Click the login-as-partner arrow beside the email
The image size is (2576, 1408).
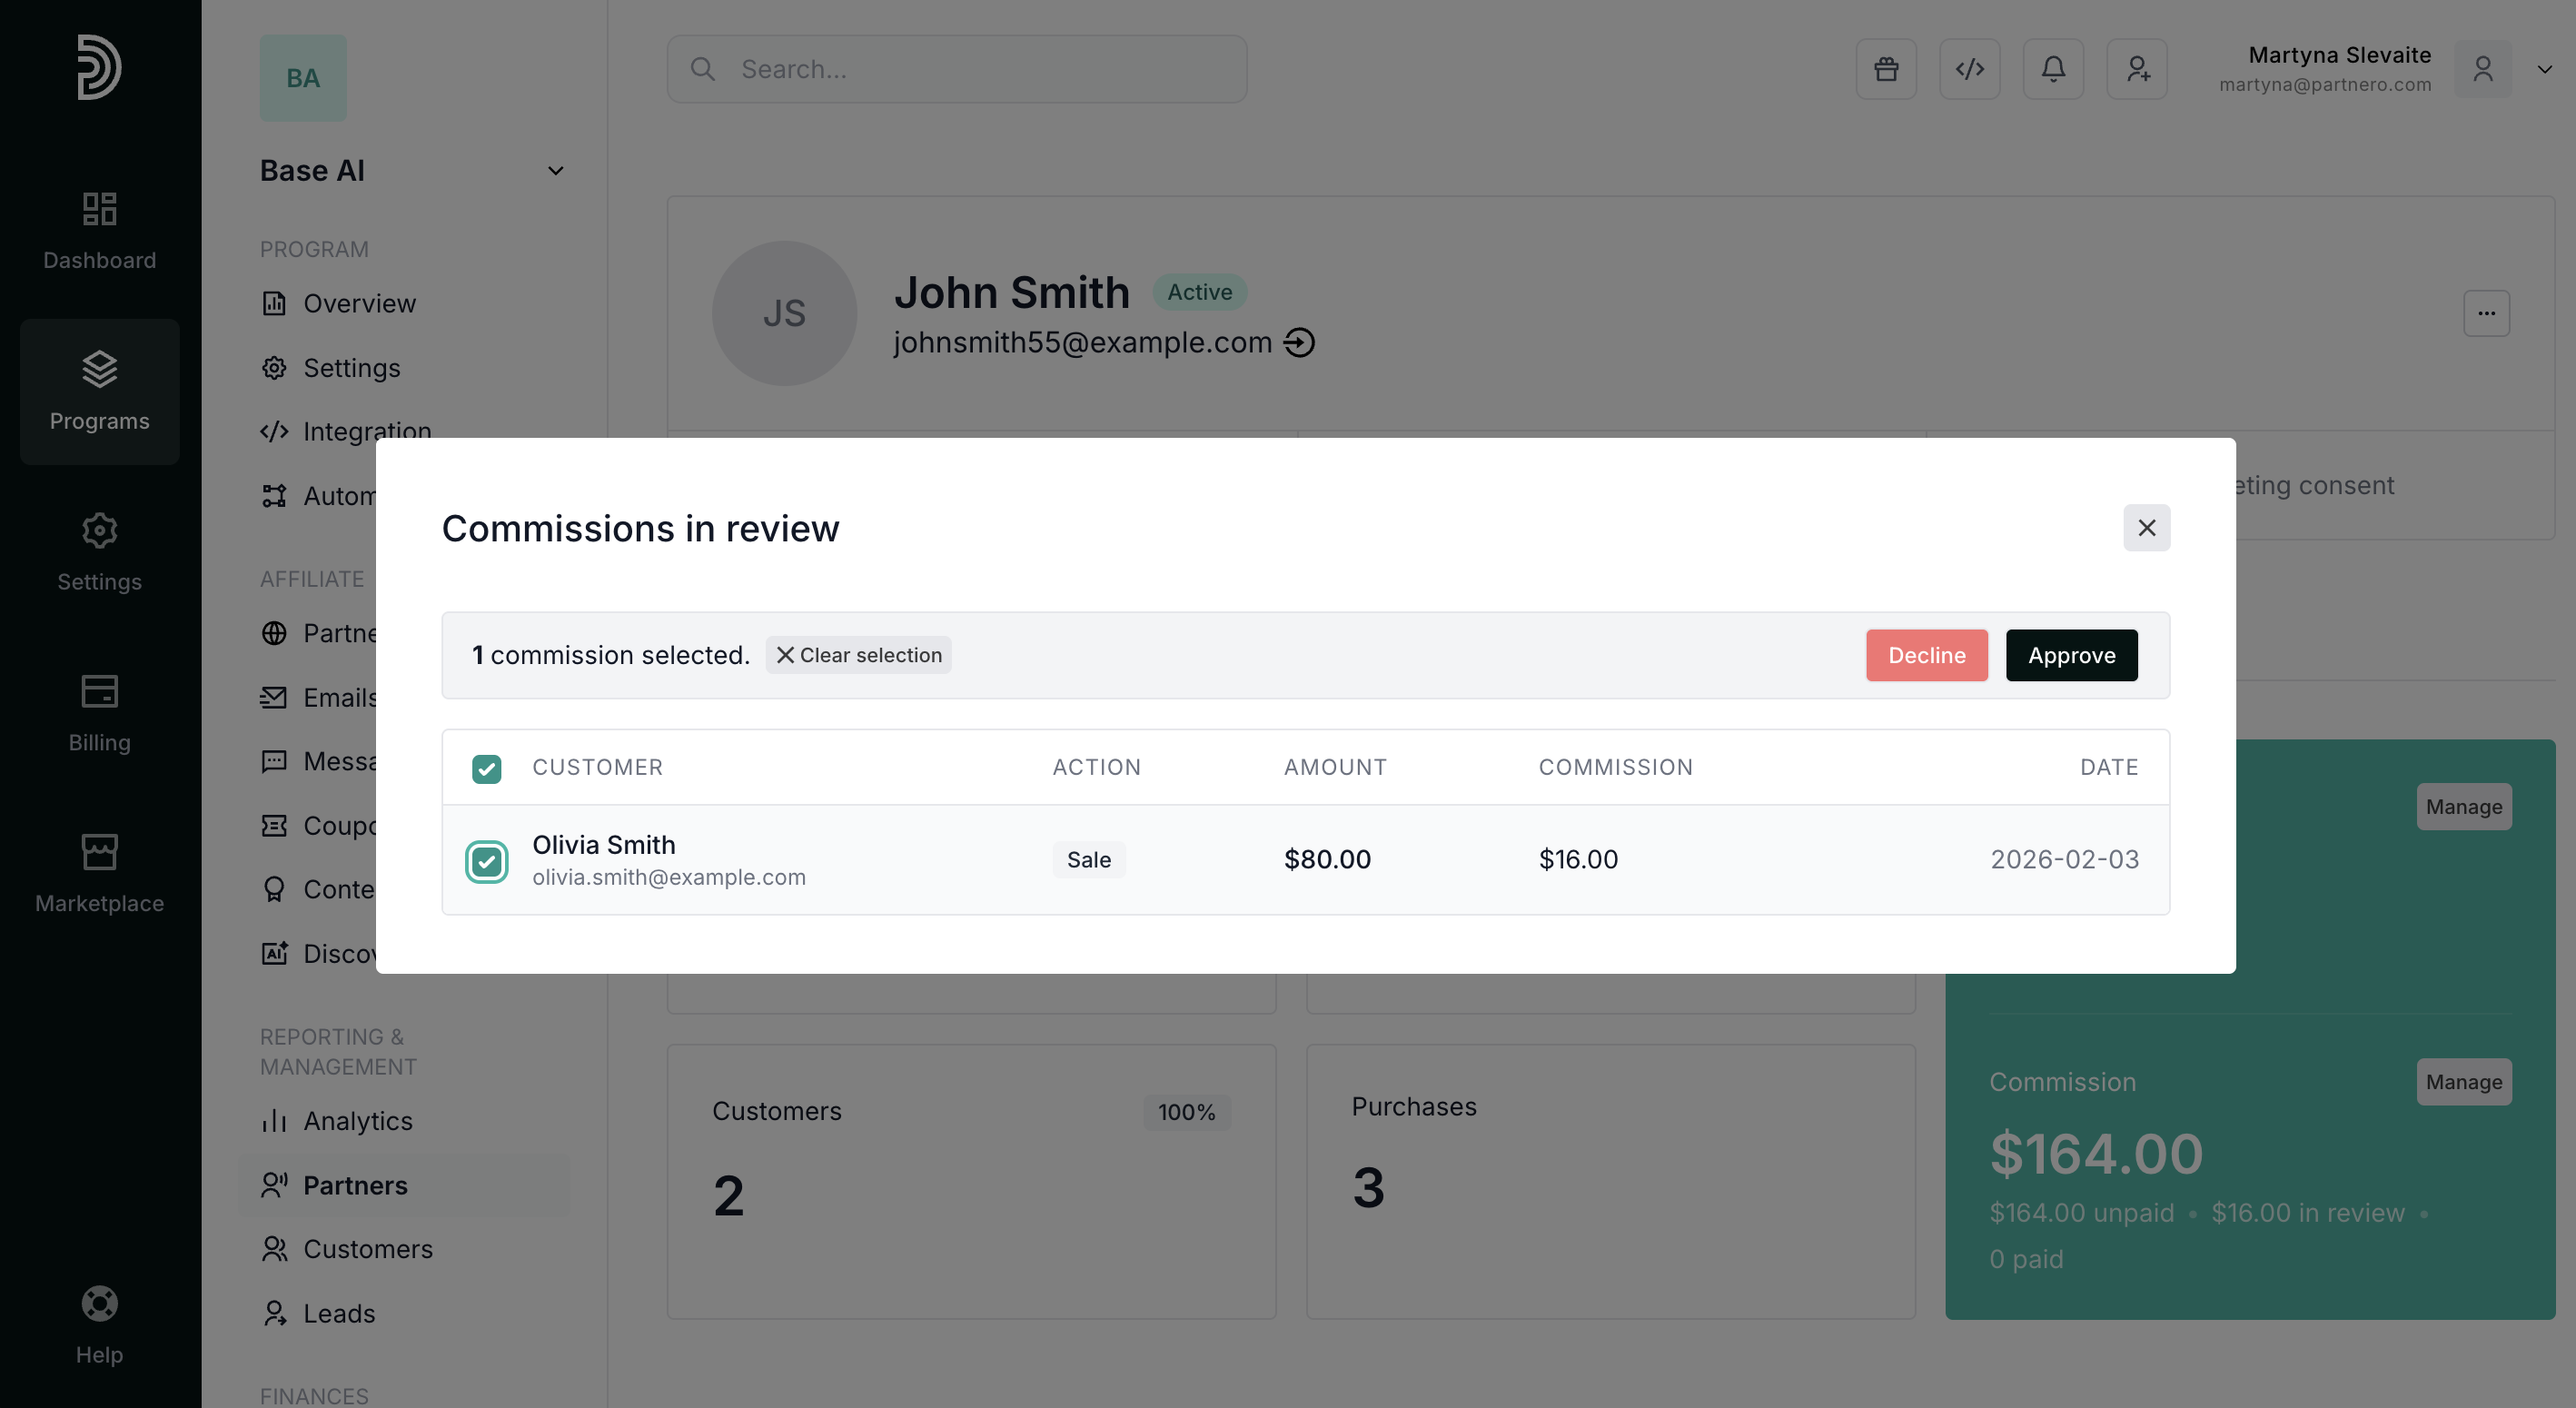coord(1299,343)
